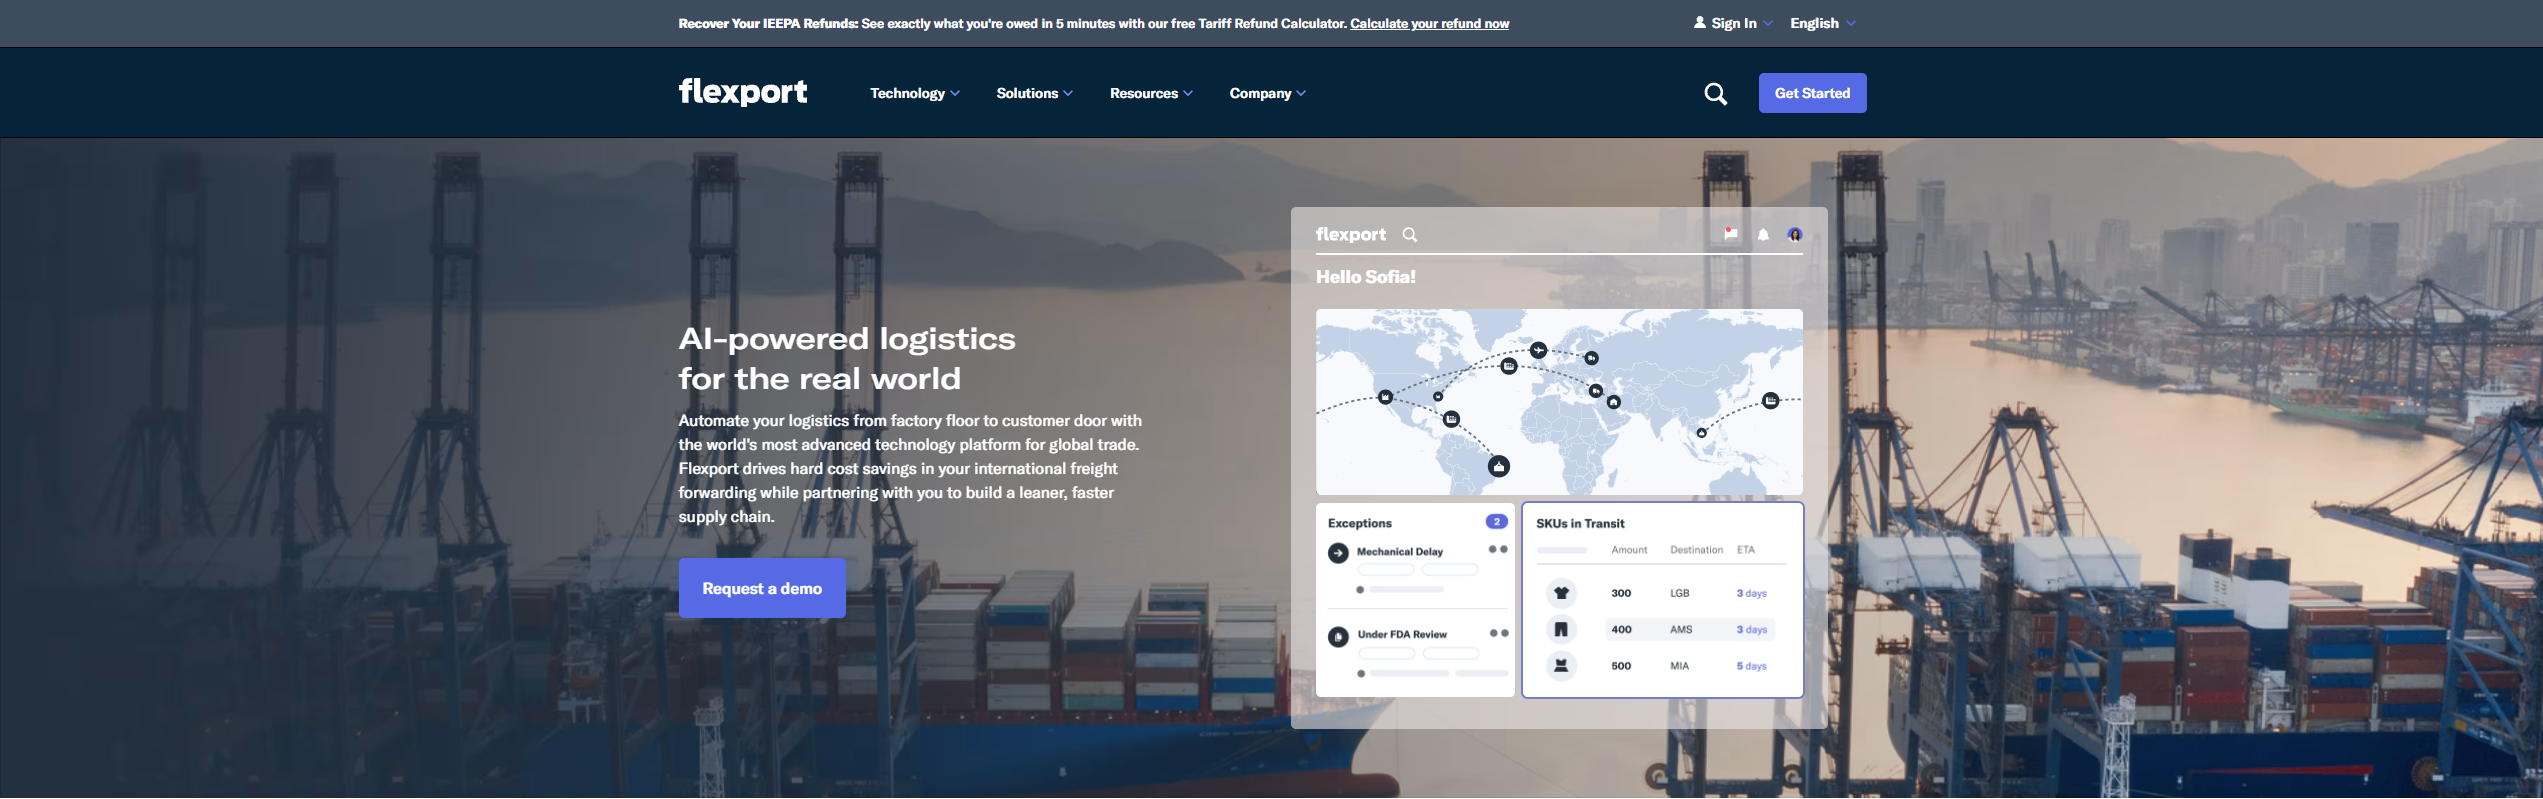Click the 'SKUs in Transit' card title
This screenshot has height=799, width=2543.
pyautogui.click(x=1580, y=523)
